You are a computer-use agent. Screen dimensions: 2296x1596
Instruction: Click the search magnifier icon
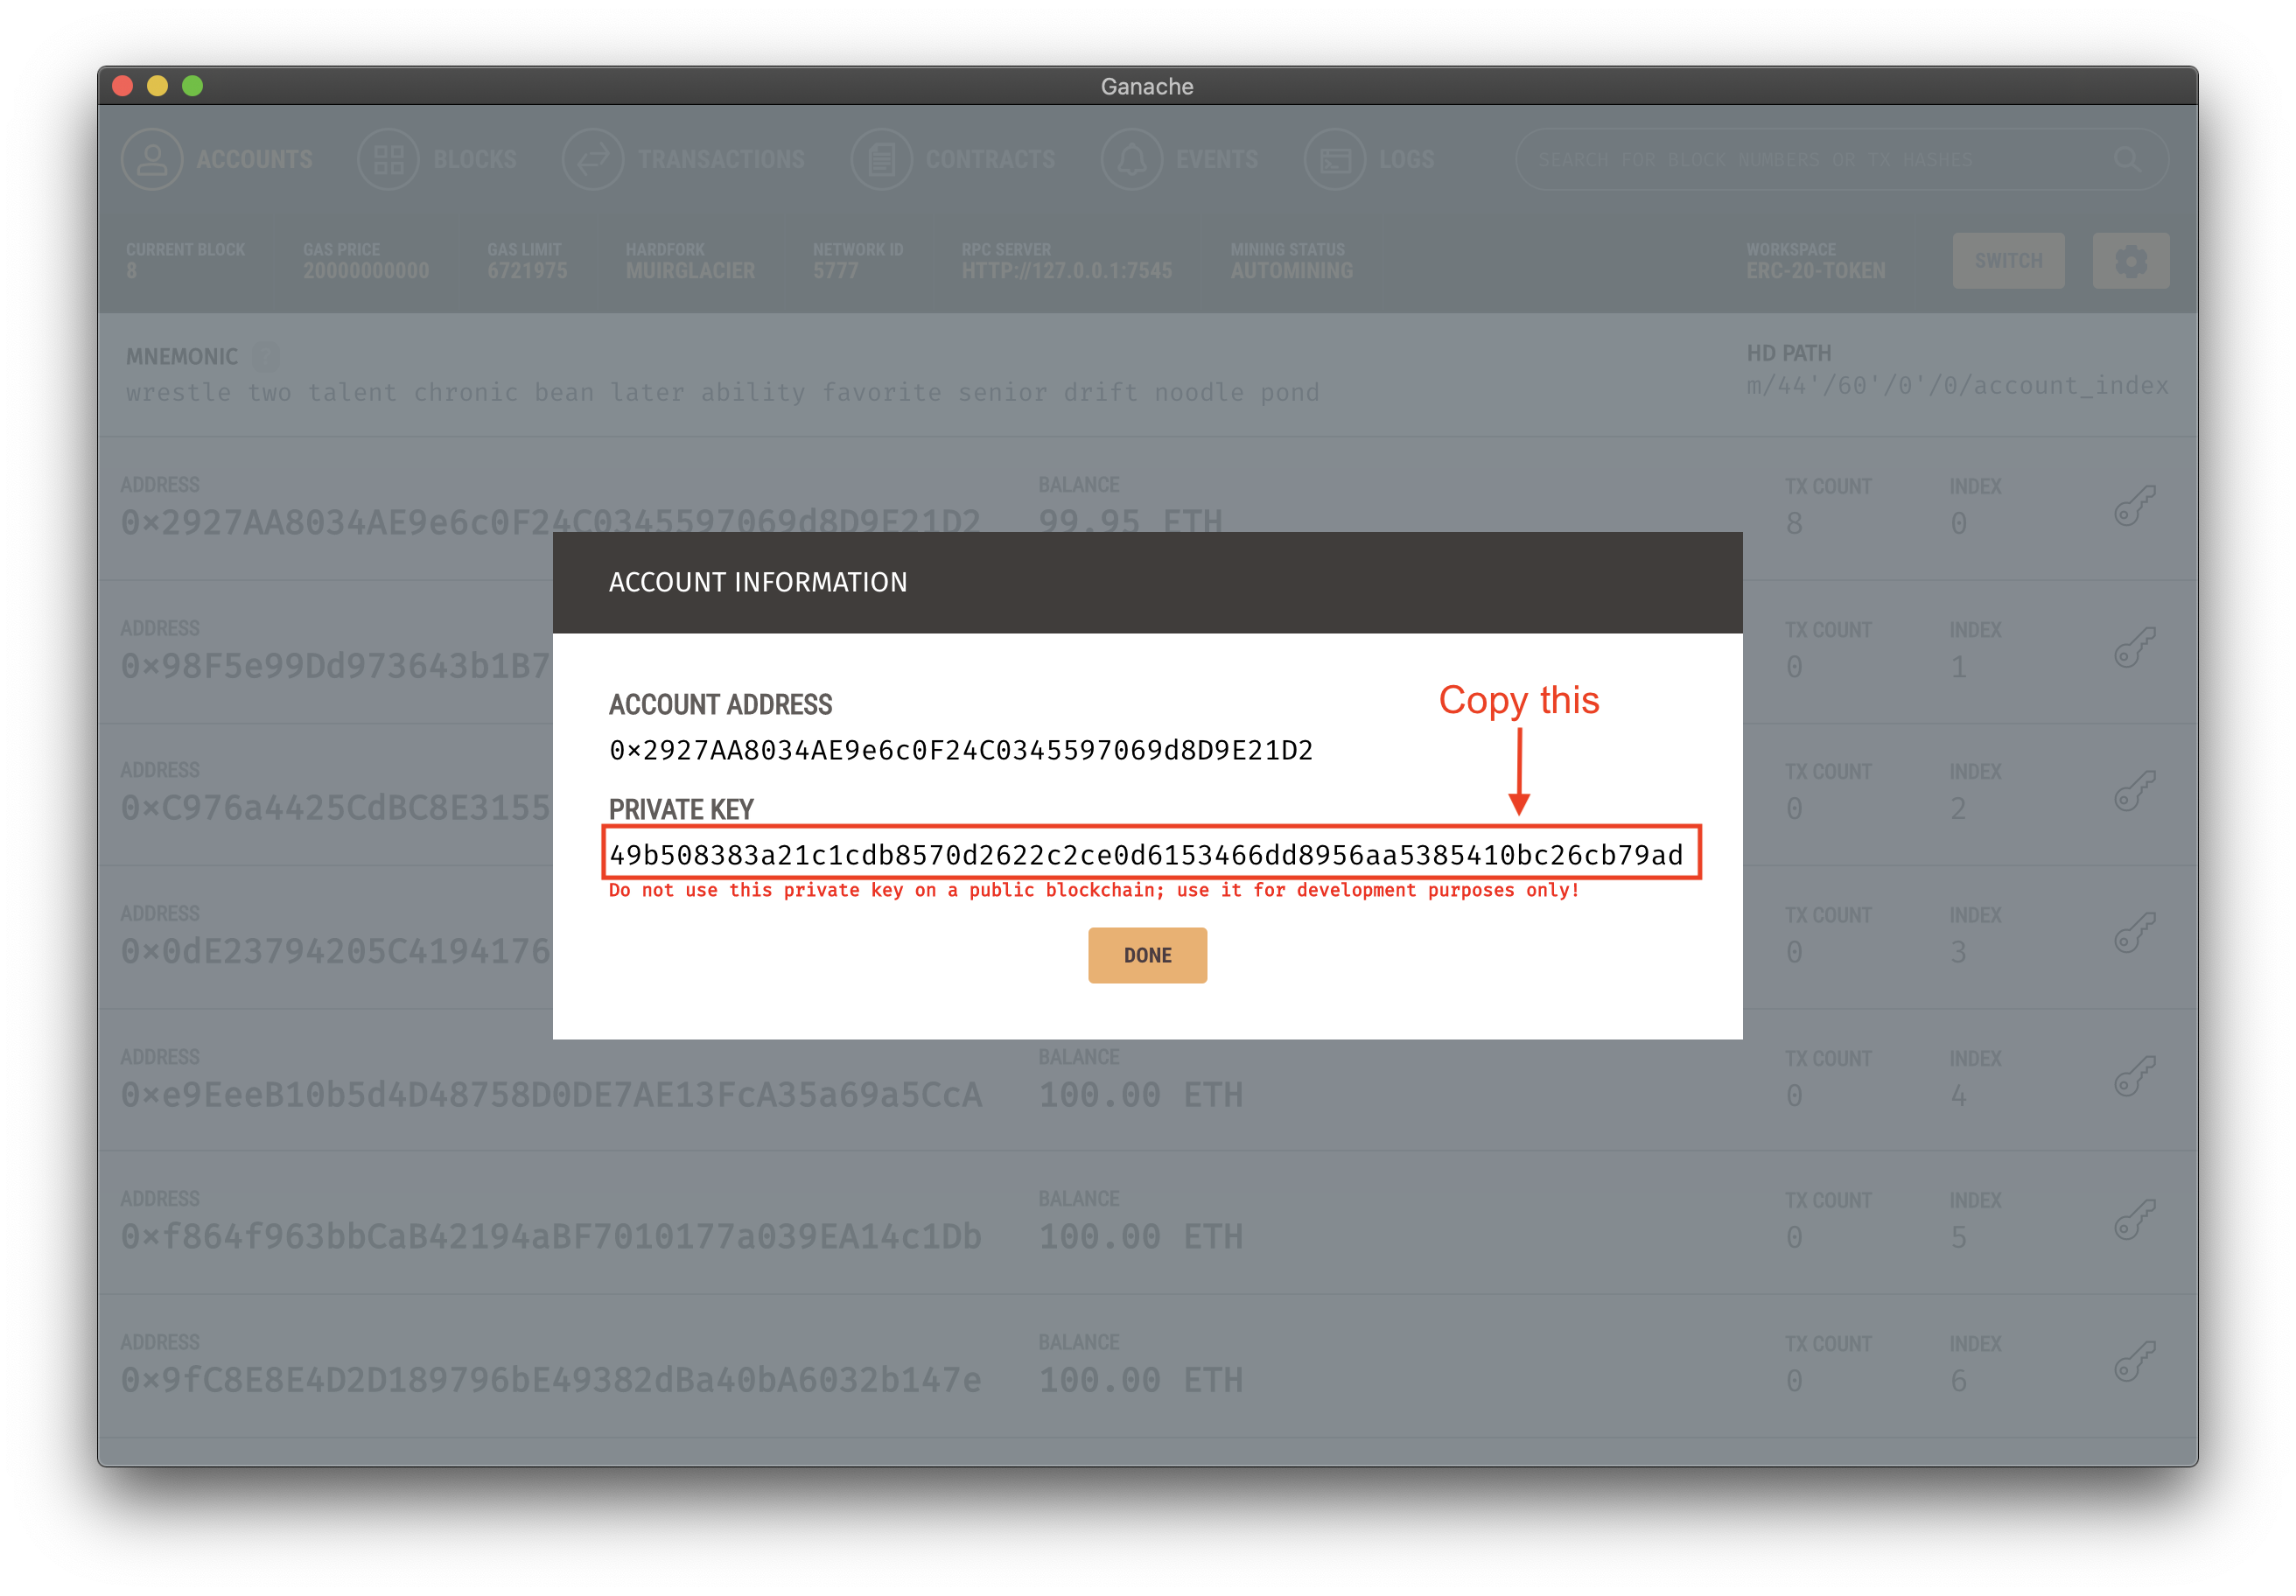tap(2127, 160)
